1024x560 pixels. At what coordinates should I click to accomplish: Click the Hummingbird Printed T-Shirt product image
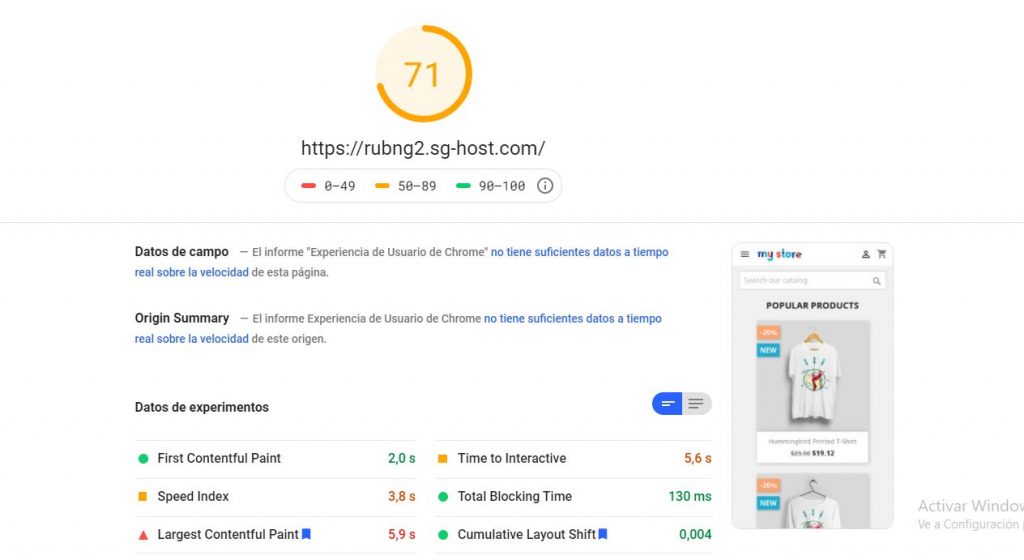click(x=812, y=376)
